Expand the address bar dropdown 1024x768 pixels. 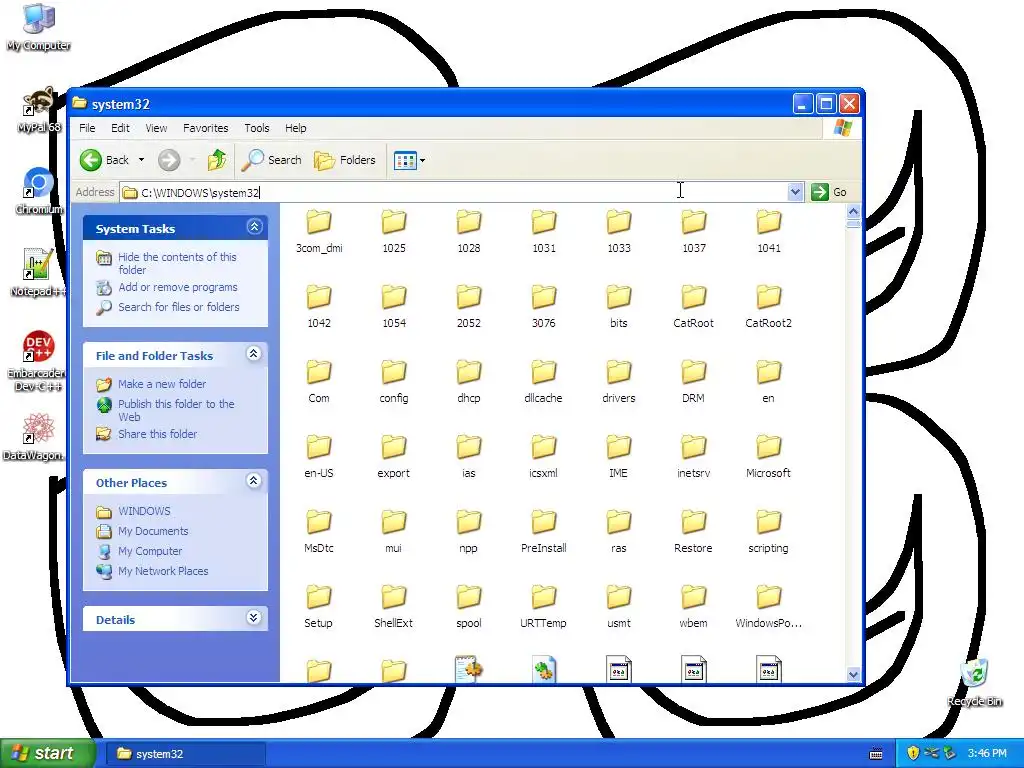pyautogui.click(x=795, y=192)
